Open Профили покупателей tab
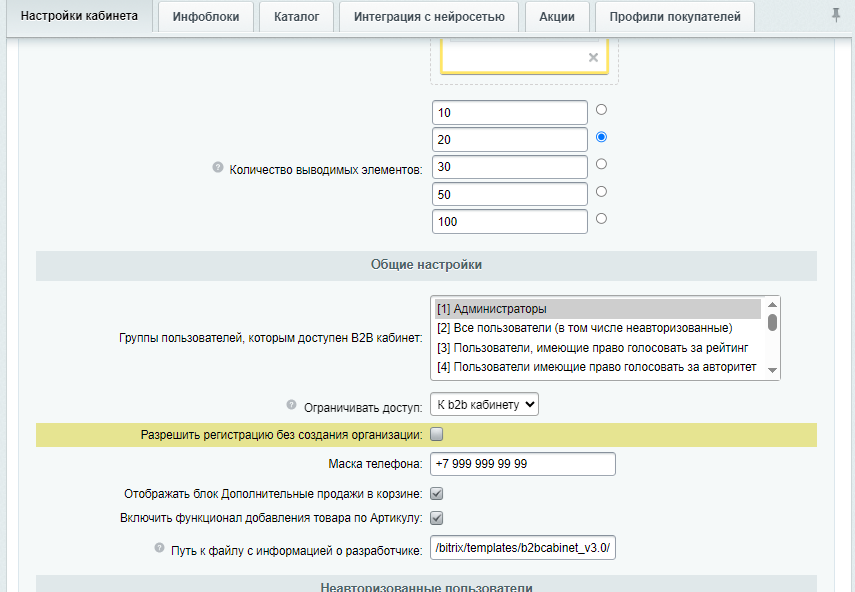The width and height of the screenshot is (855, 592). point(675,17)
